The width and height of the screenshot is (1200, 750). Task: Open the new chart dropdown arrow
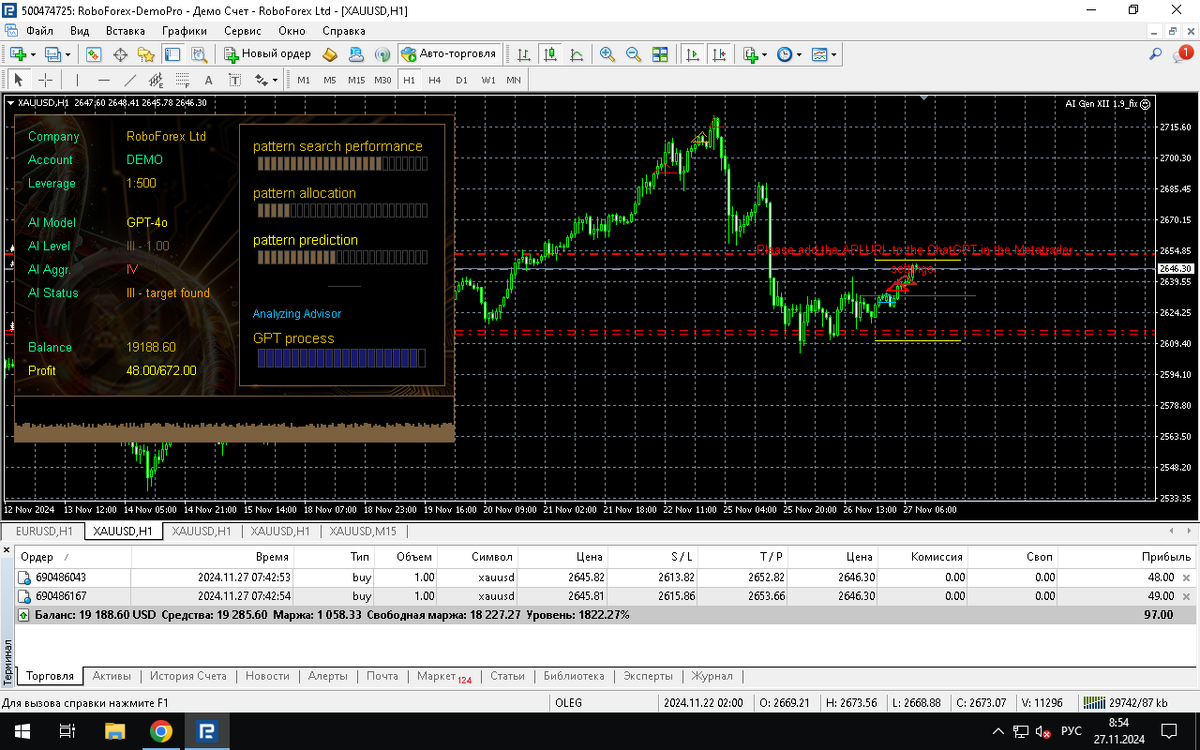pos(33,54)
